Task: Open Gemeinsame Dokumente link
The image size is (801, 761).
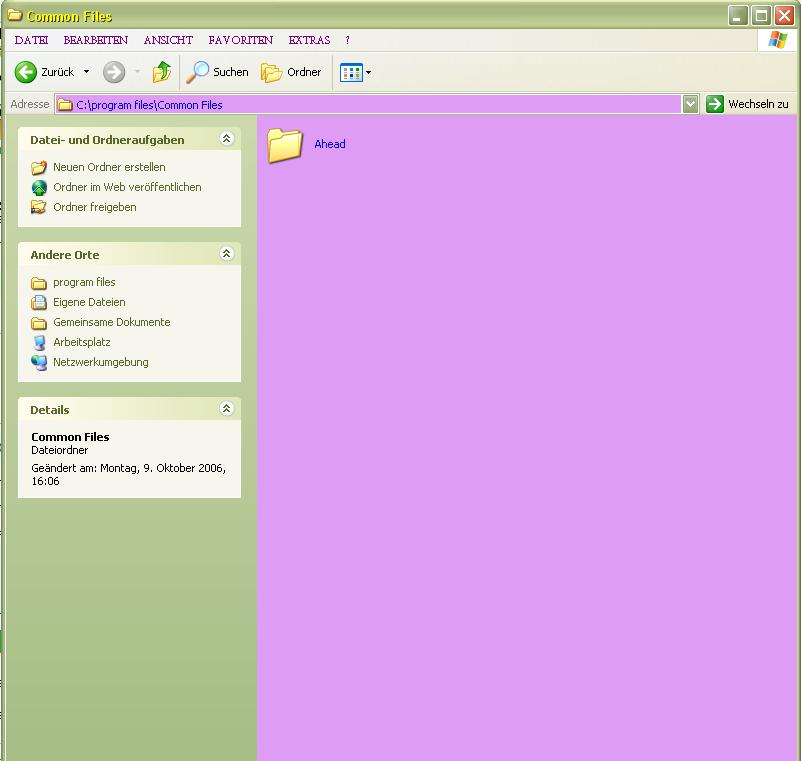Action: coord(111,322)
